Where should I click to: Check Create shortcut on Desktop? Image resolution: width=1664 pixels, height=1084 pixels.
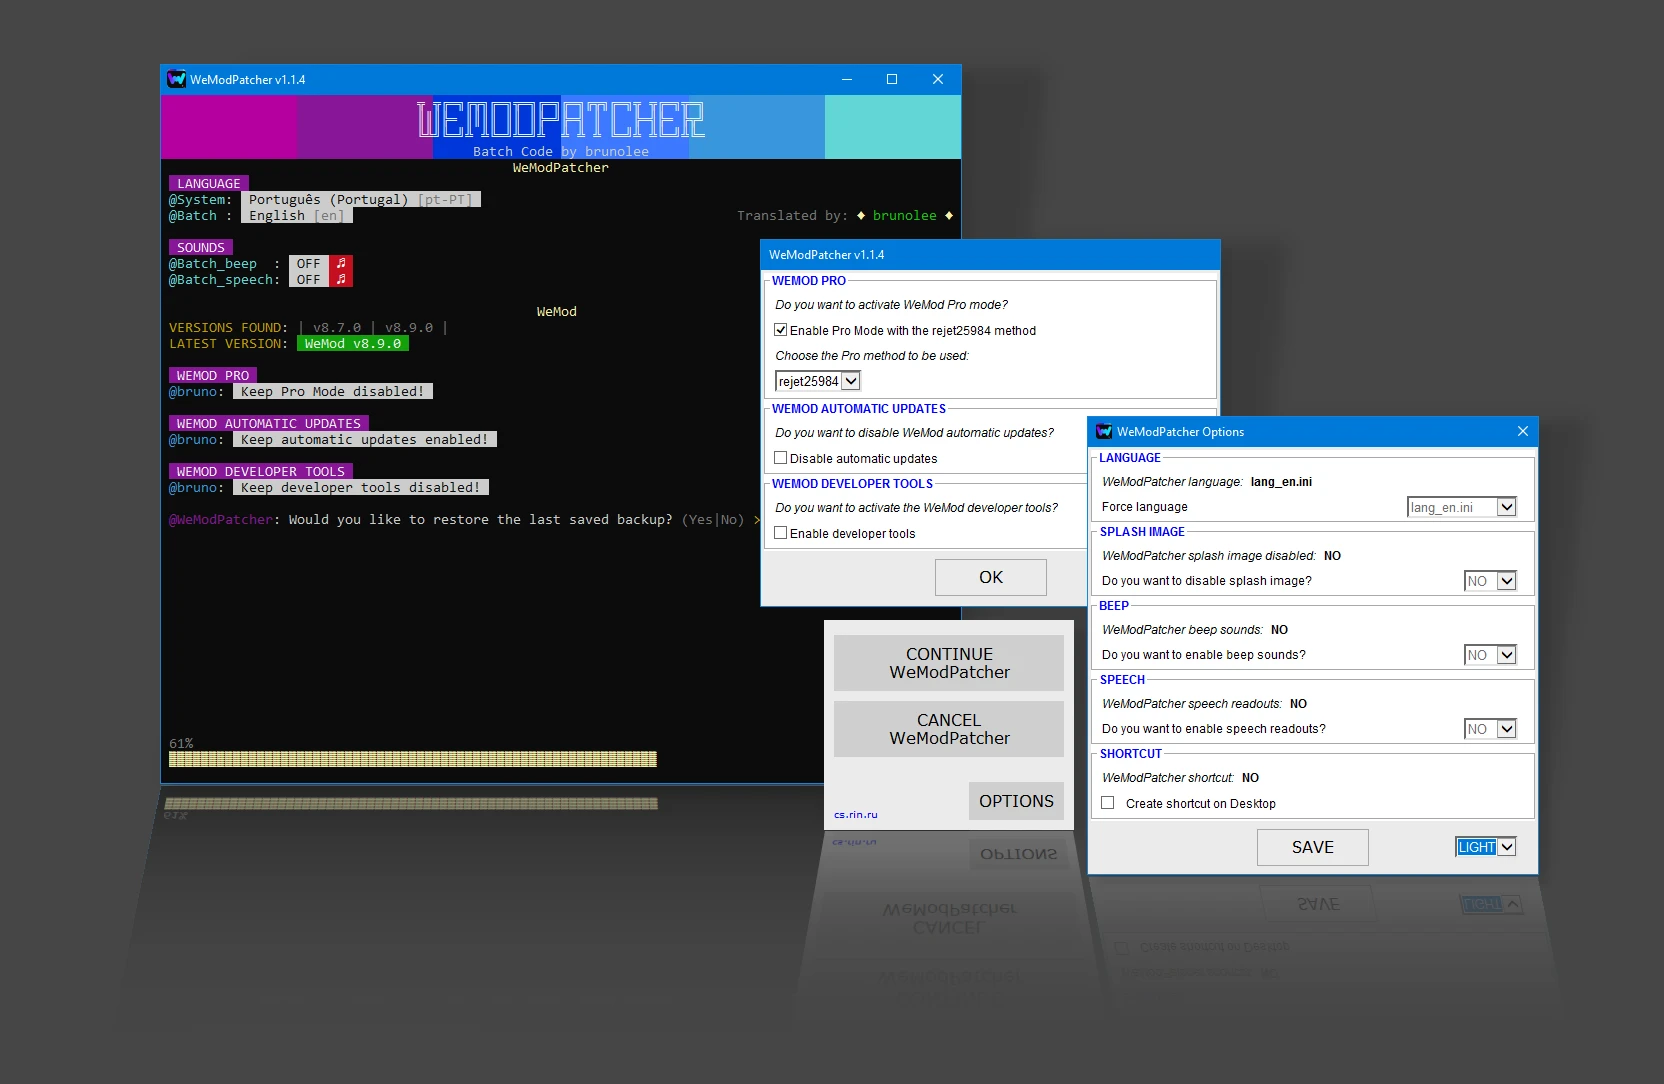tap(1107, 803)
